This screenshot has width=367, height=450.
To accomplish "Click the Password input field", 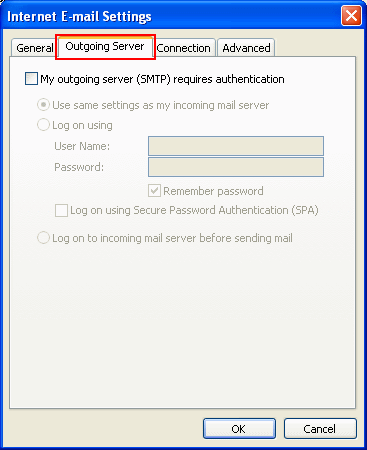I will point(236,167).
